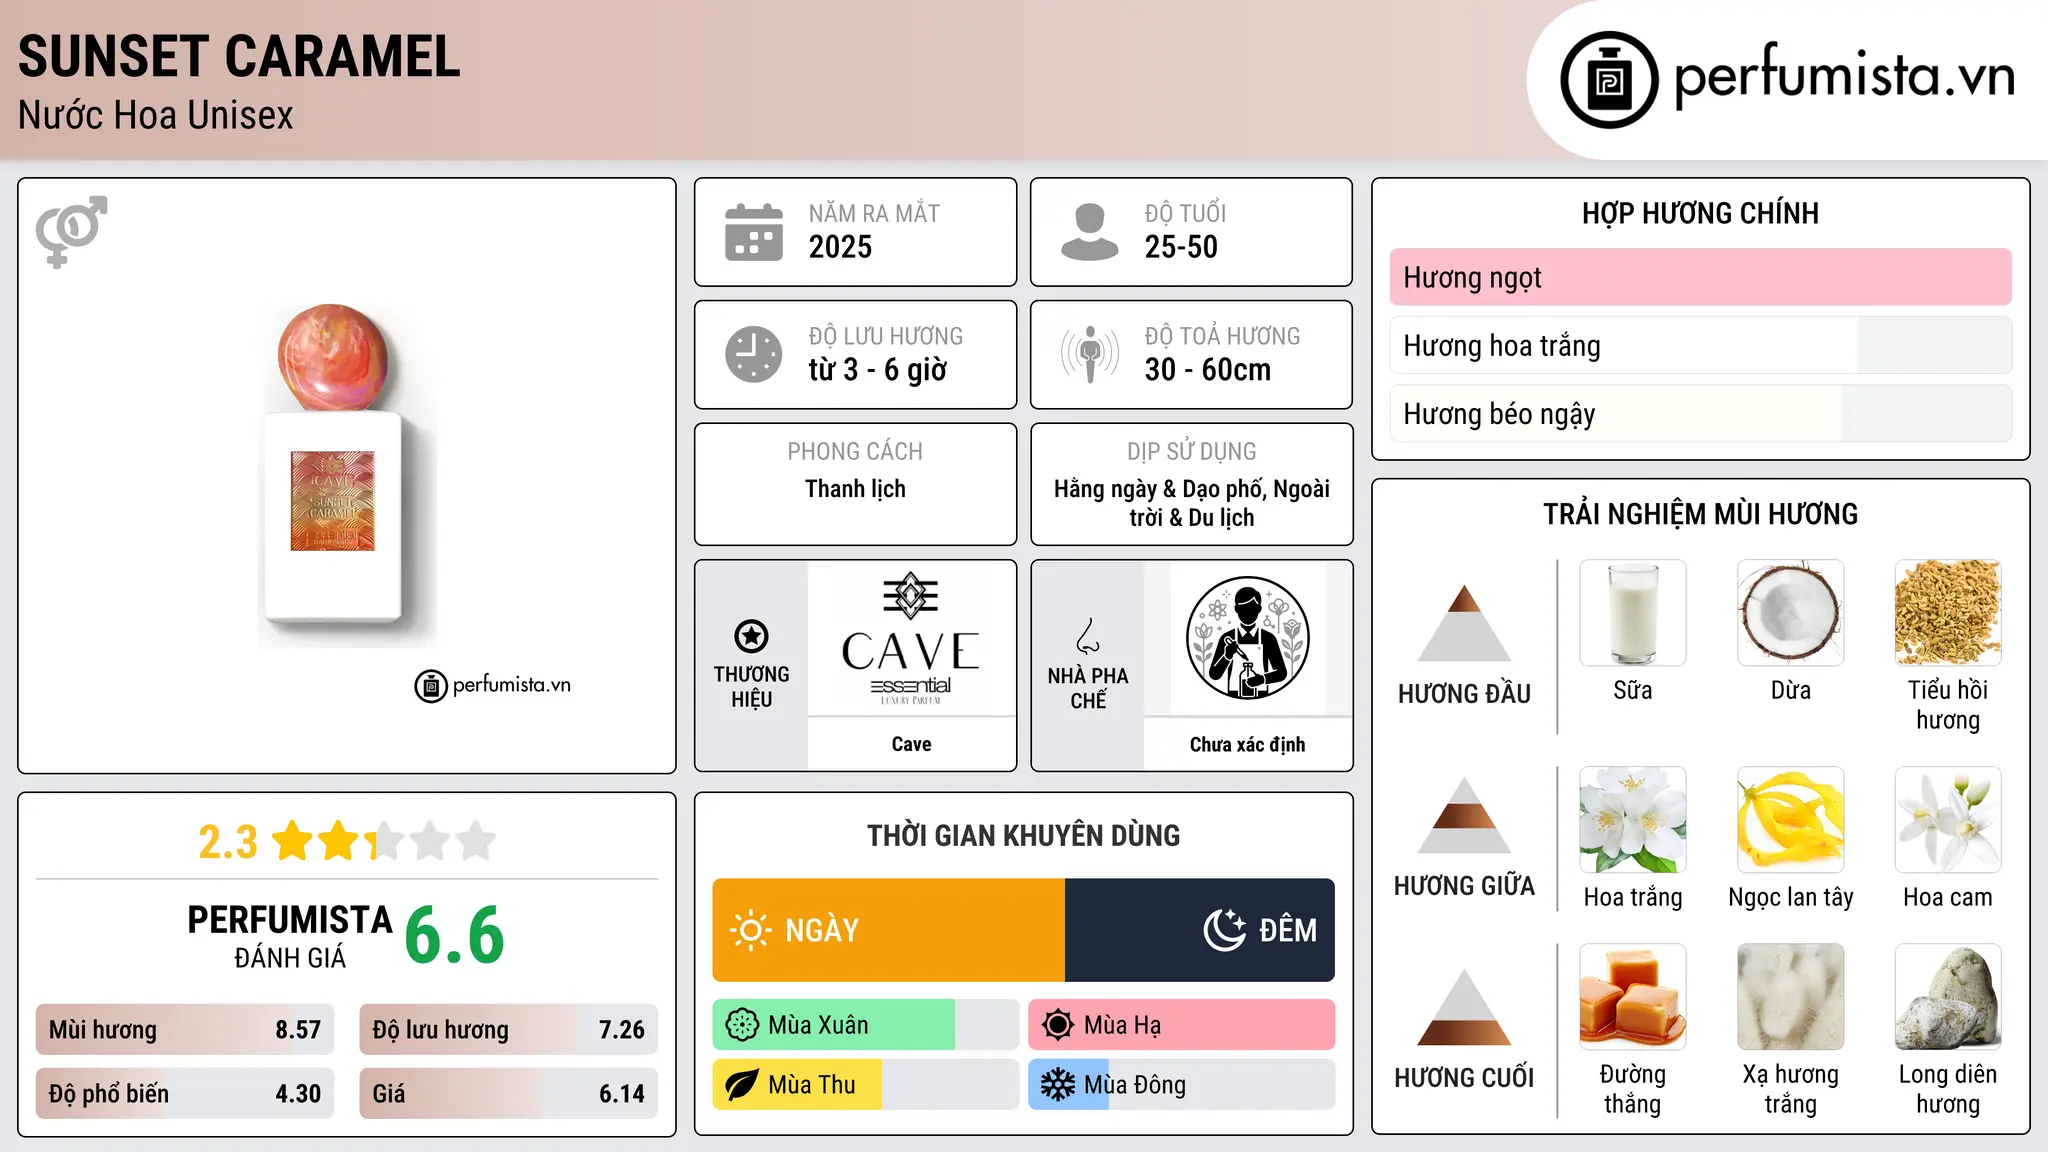Viewport: 2048px width, 1152px height.
Task: Select the Đêm nighttime segment
Action: click(1200, 930)
